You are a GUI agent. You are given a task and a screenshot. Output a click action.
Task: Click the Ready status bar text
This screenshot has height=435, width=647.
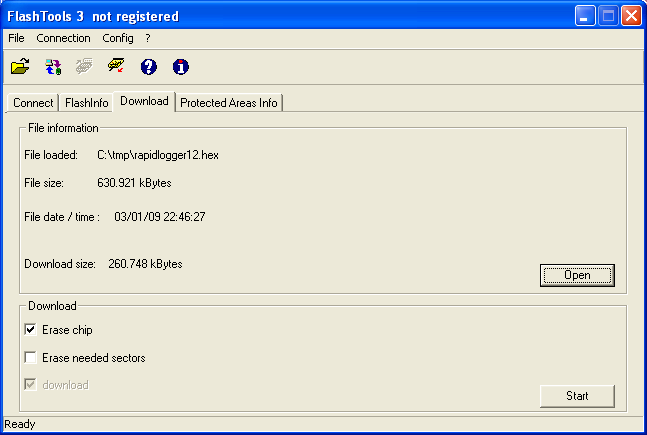(x=20, y=424)
